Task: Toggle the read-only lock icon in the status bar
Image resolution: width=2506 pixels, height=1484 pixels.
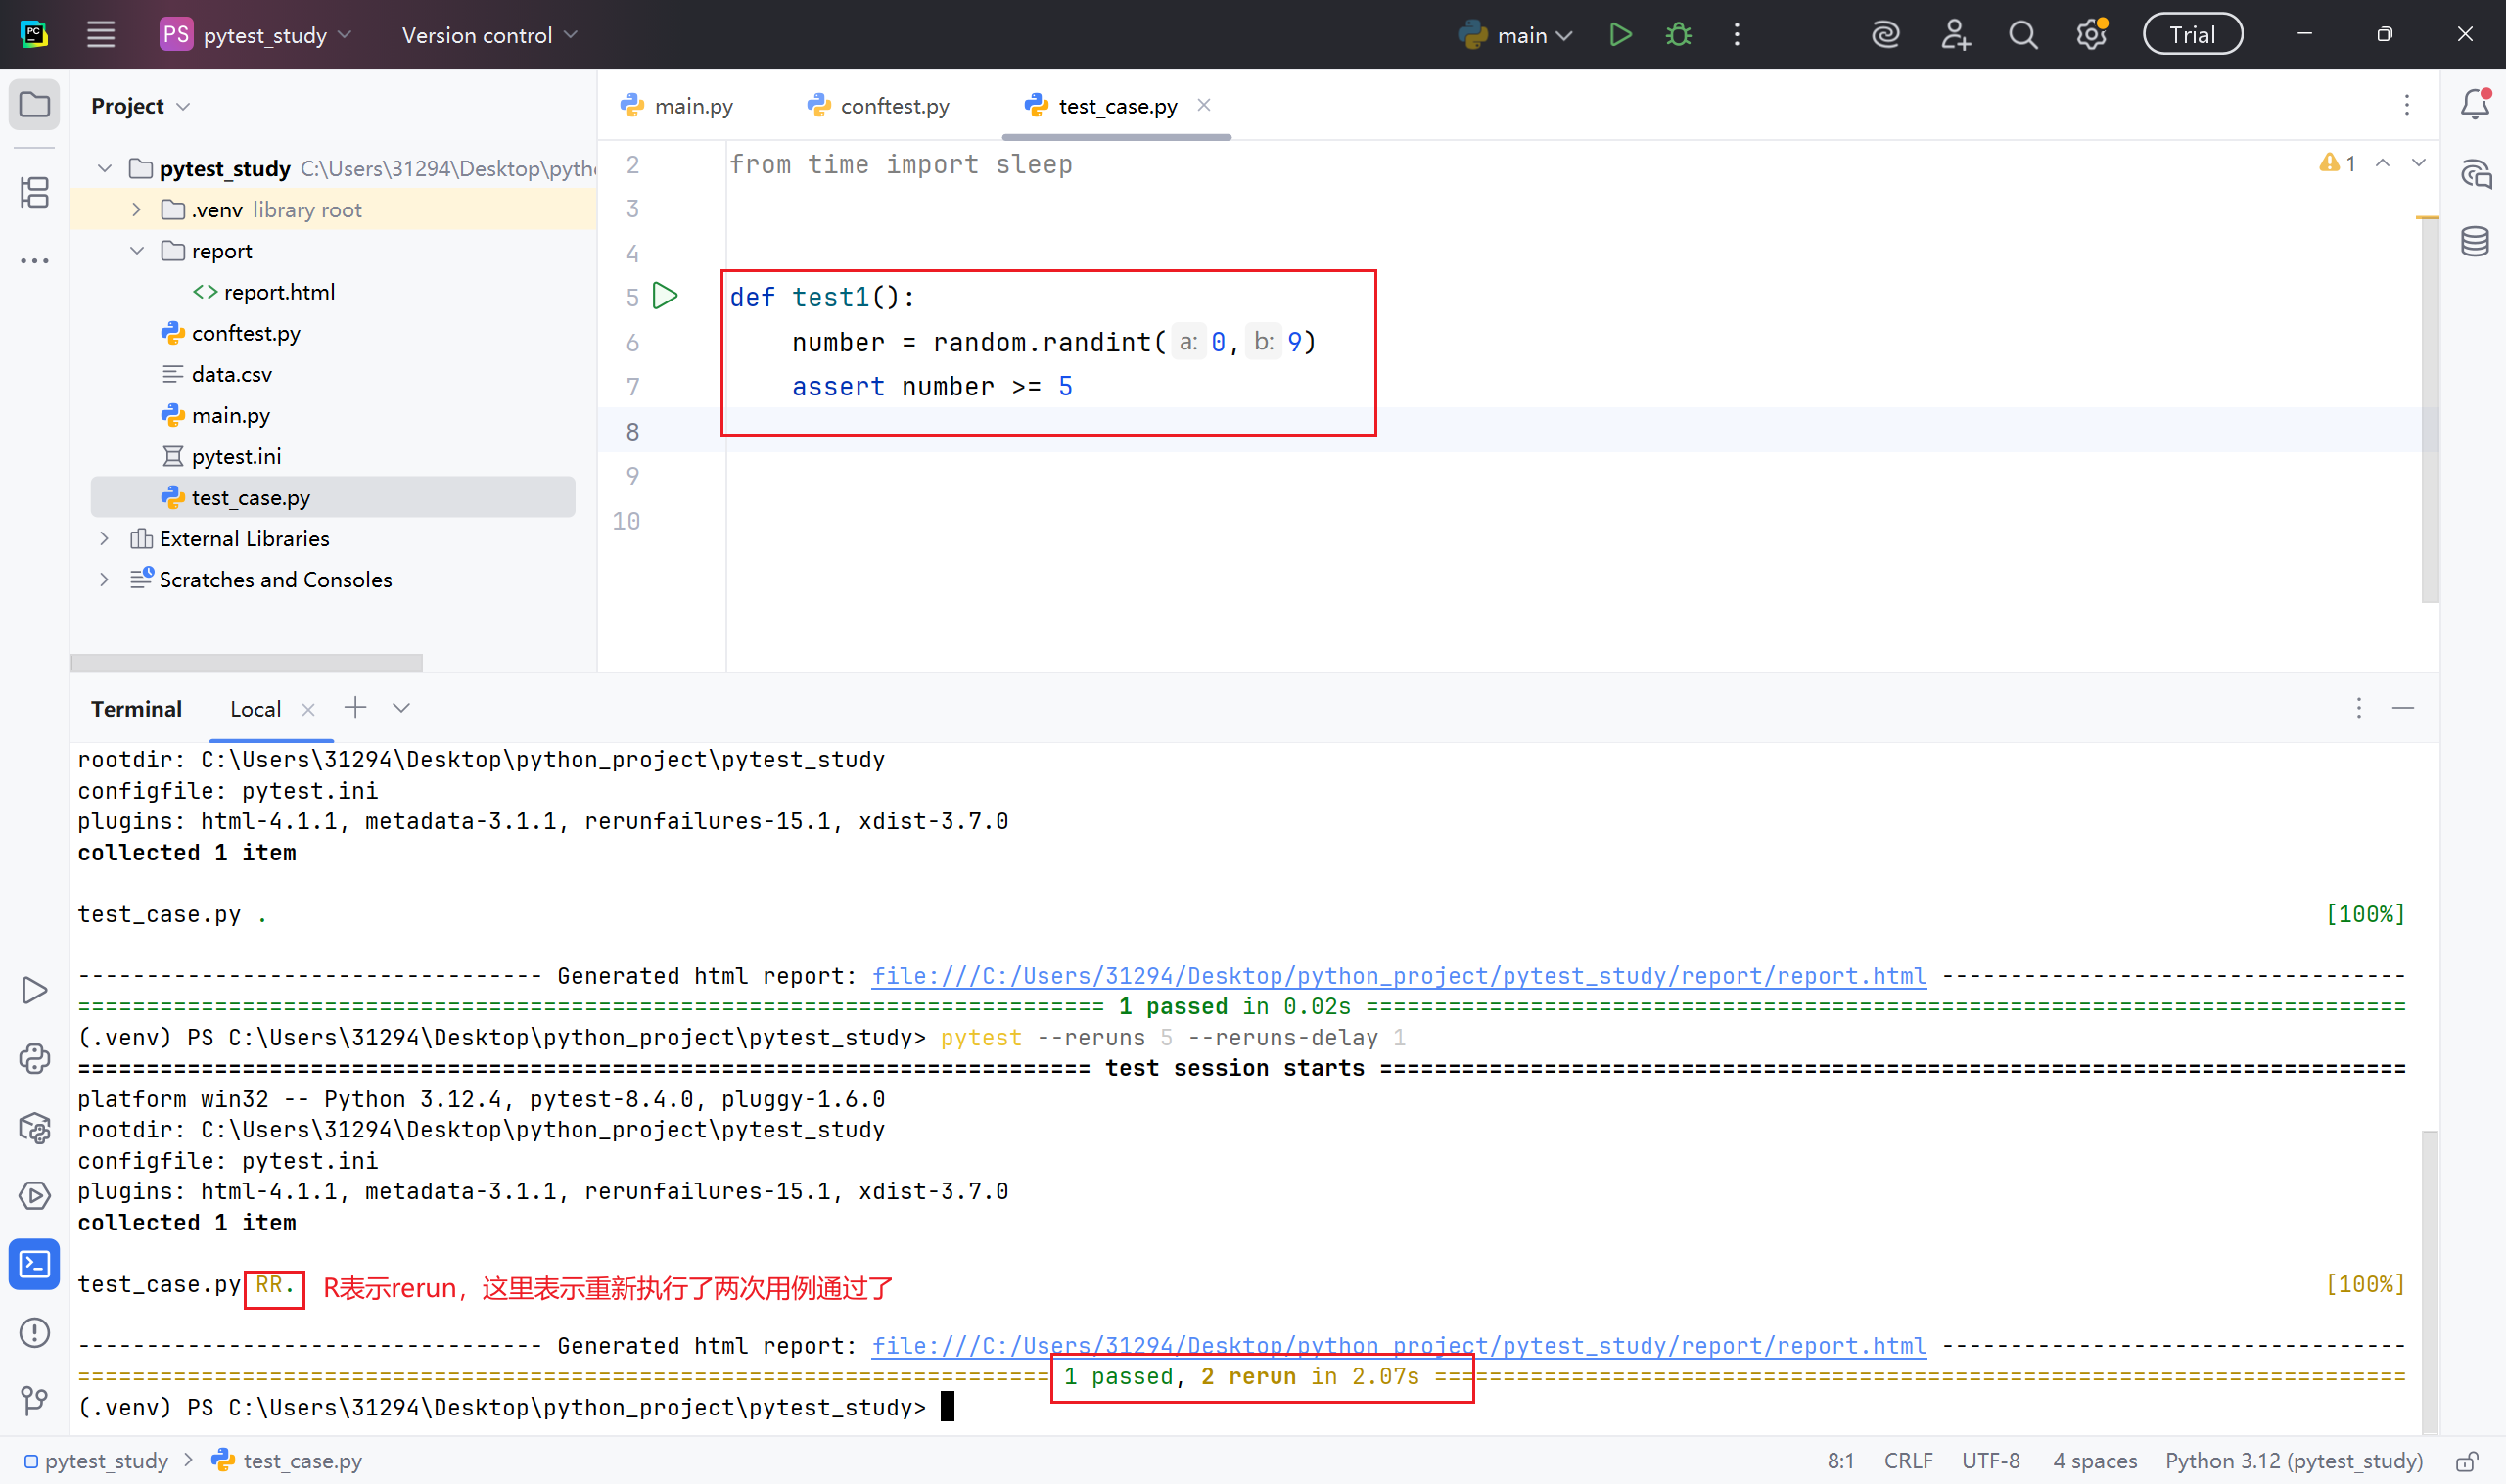Action: [x=2466, y=1461]
